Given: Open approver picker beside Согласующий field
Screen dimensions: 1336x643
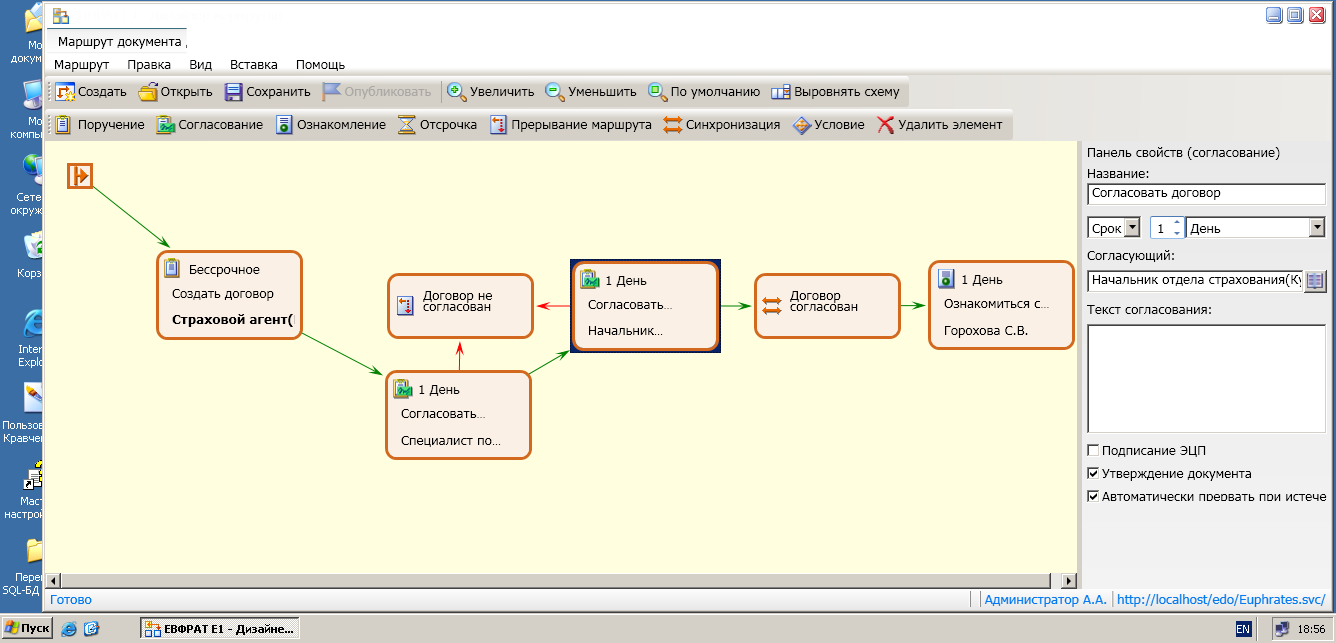Looking at the screenshot, I should pyautogui.click(x=1315, y=281).
